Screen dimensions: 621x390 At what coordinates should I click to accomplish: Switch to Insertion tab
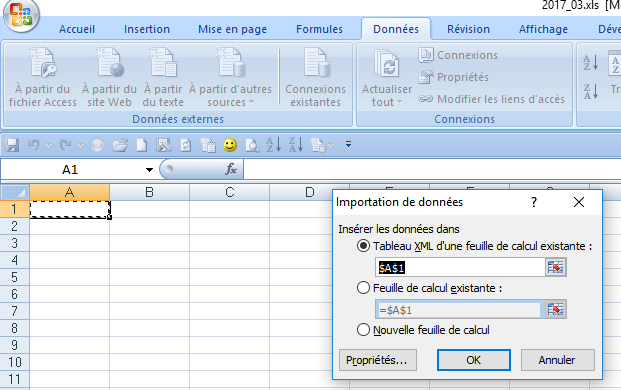147,29
